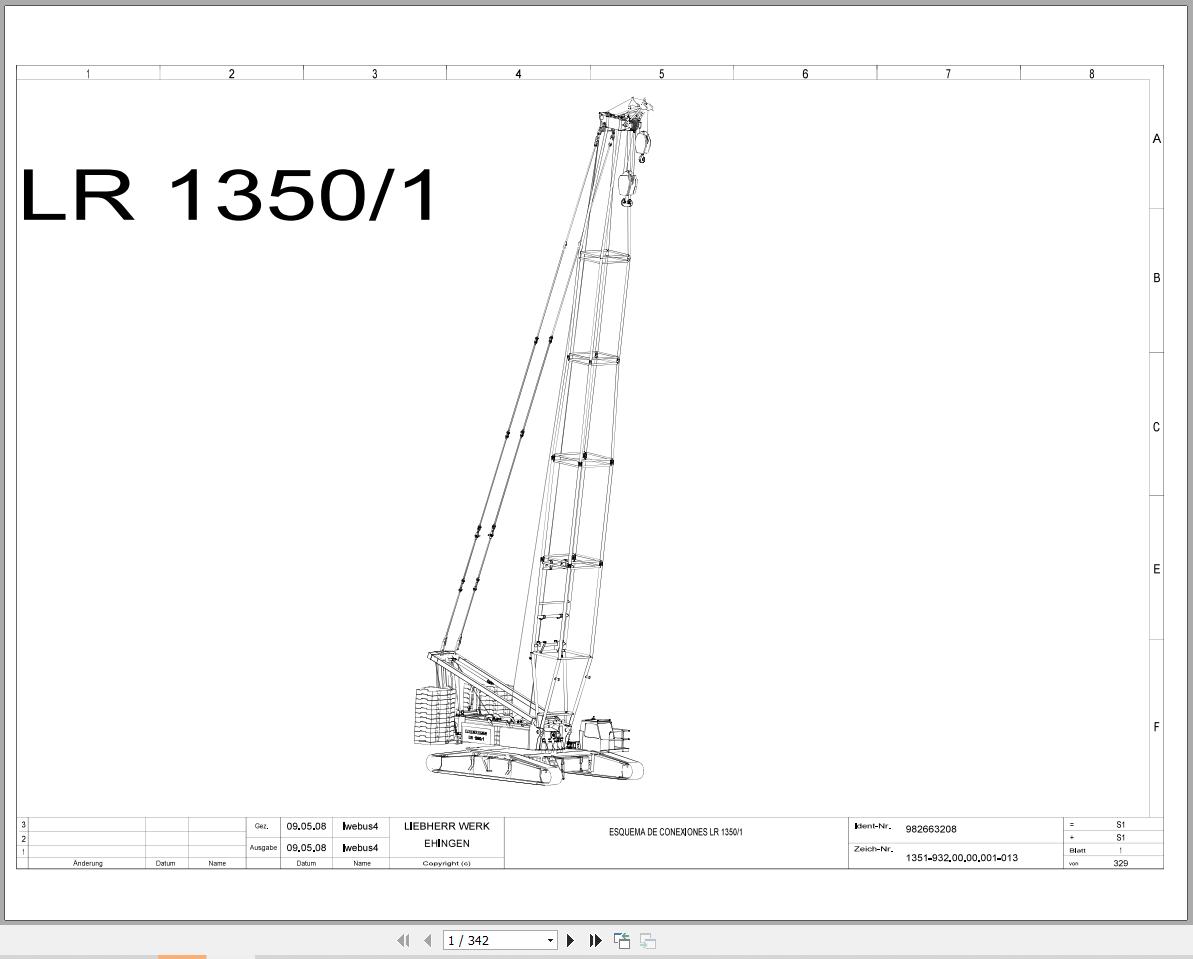Click row label A on the right border
1193x959 pixels.
pyautogui.click(x=1155, y=137)
